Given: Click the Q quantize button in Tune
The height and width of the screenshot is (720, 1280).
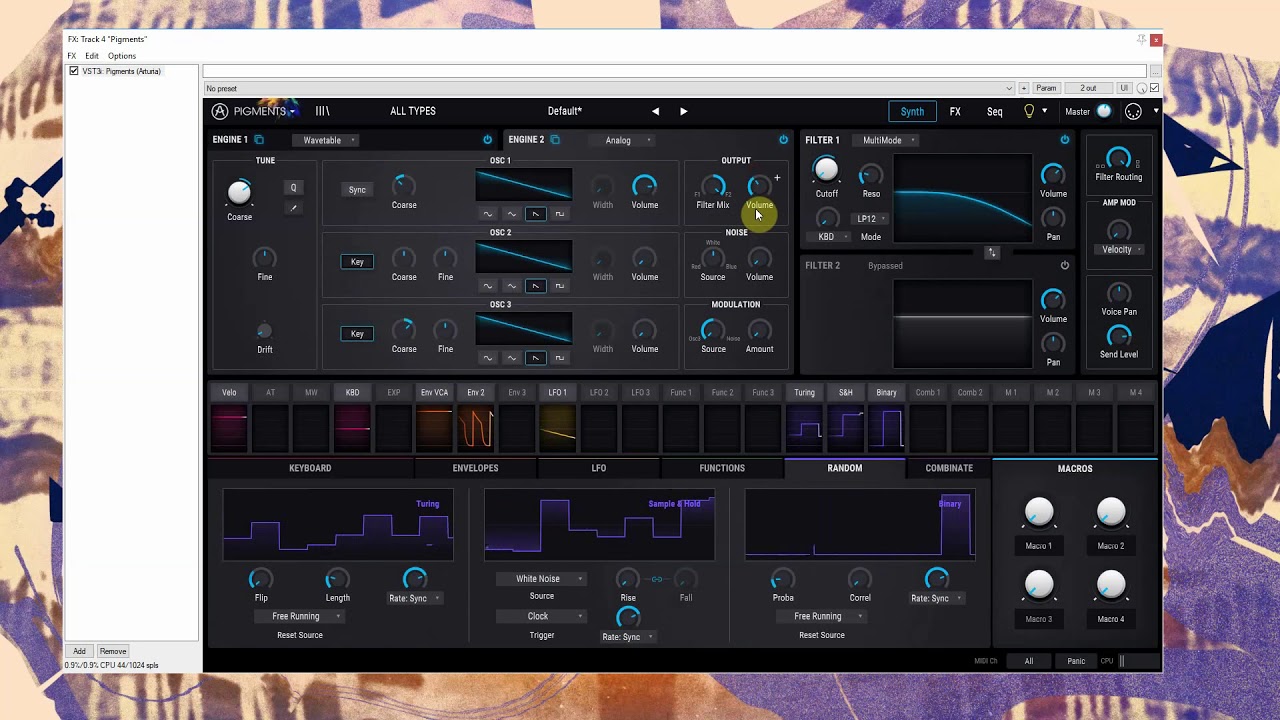Looking at the screenshot, I should (293, 188).
